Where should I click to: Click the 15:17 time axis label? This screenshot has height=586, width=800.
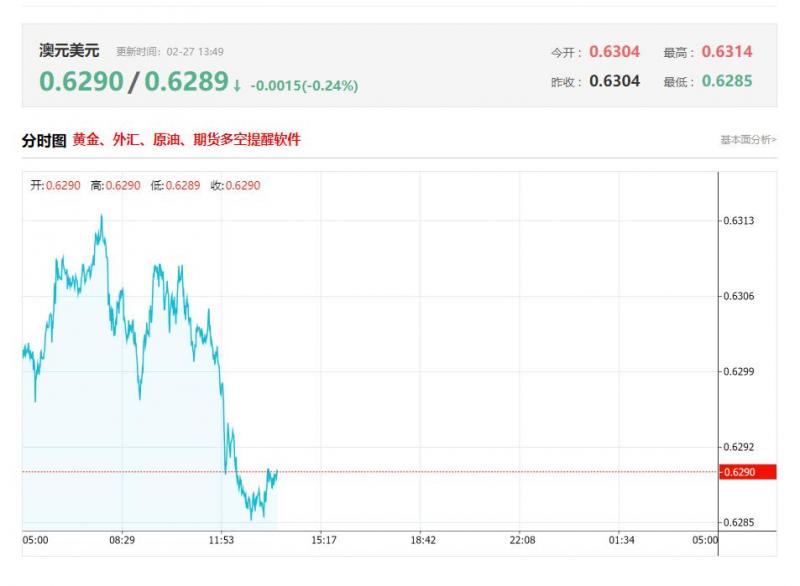pos(323,540)
